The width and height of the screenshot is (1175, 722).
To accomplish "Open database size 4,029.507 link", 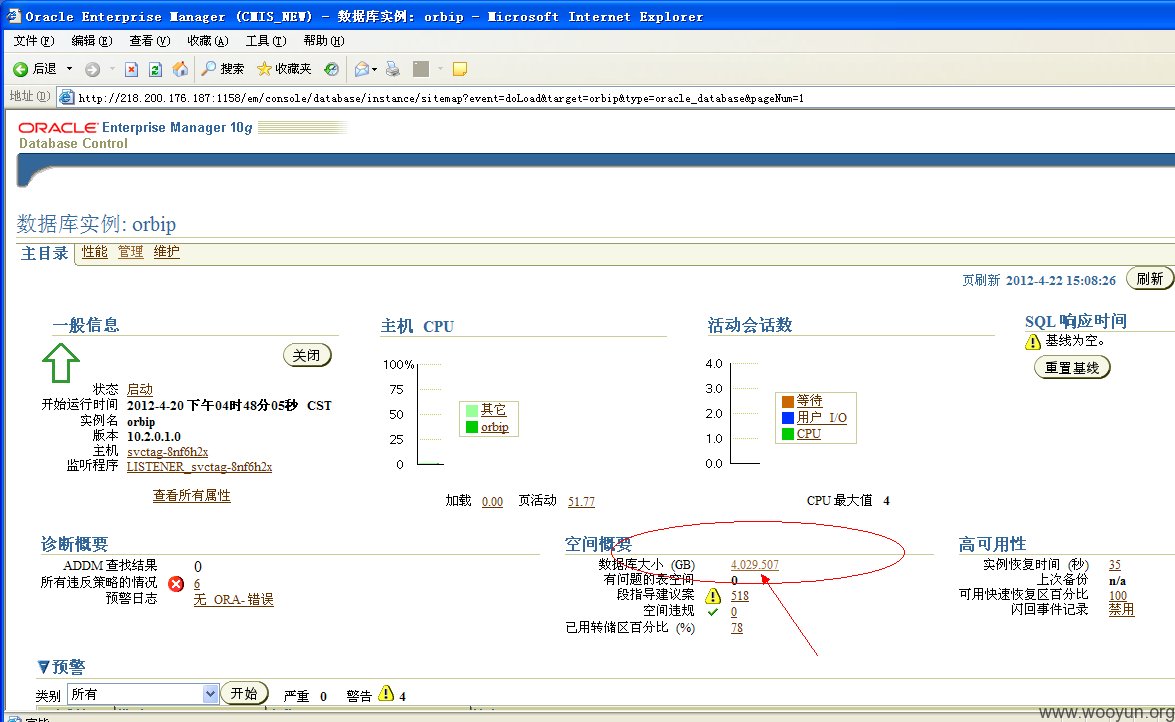I will coord(755,565).
